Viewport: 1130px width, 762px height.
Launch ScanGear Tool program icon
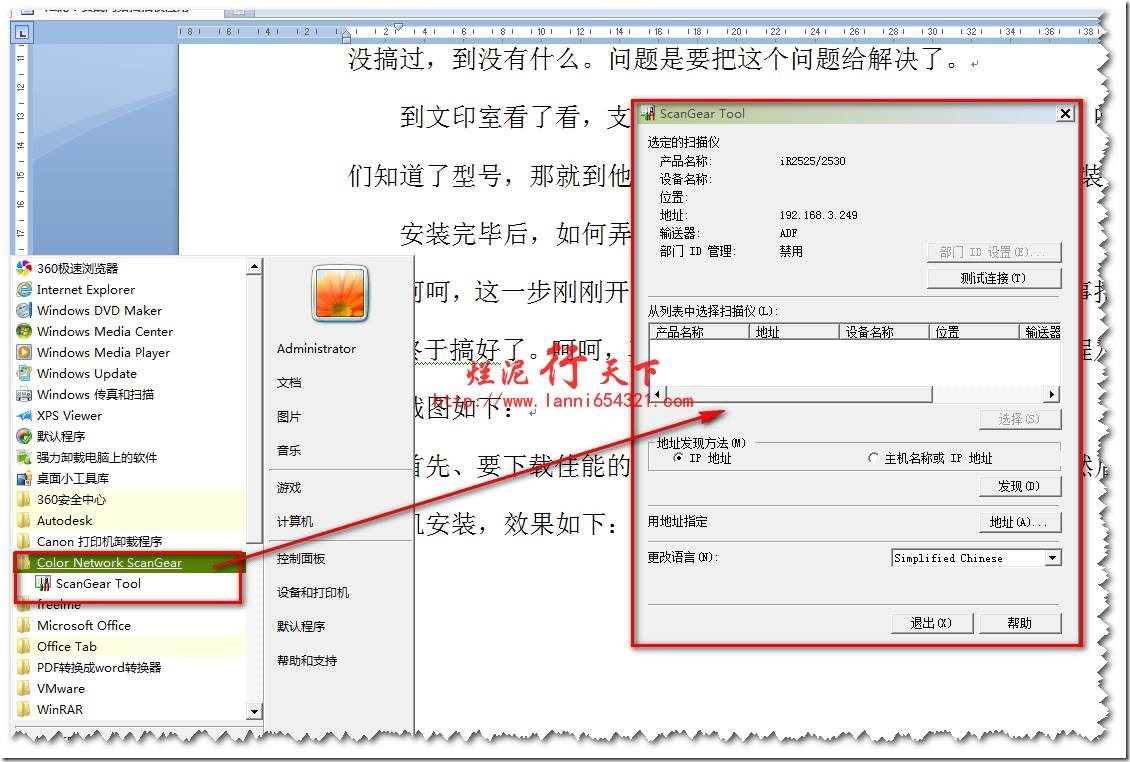pyautogui.click(x=43, y=583)
